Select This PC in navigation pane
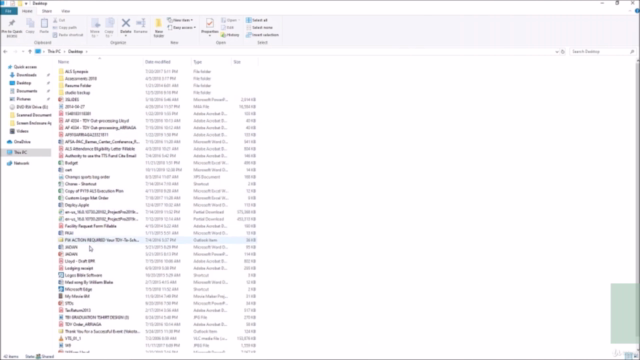The image size is (640, 360). point(20,152)
